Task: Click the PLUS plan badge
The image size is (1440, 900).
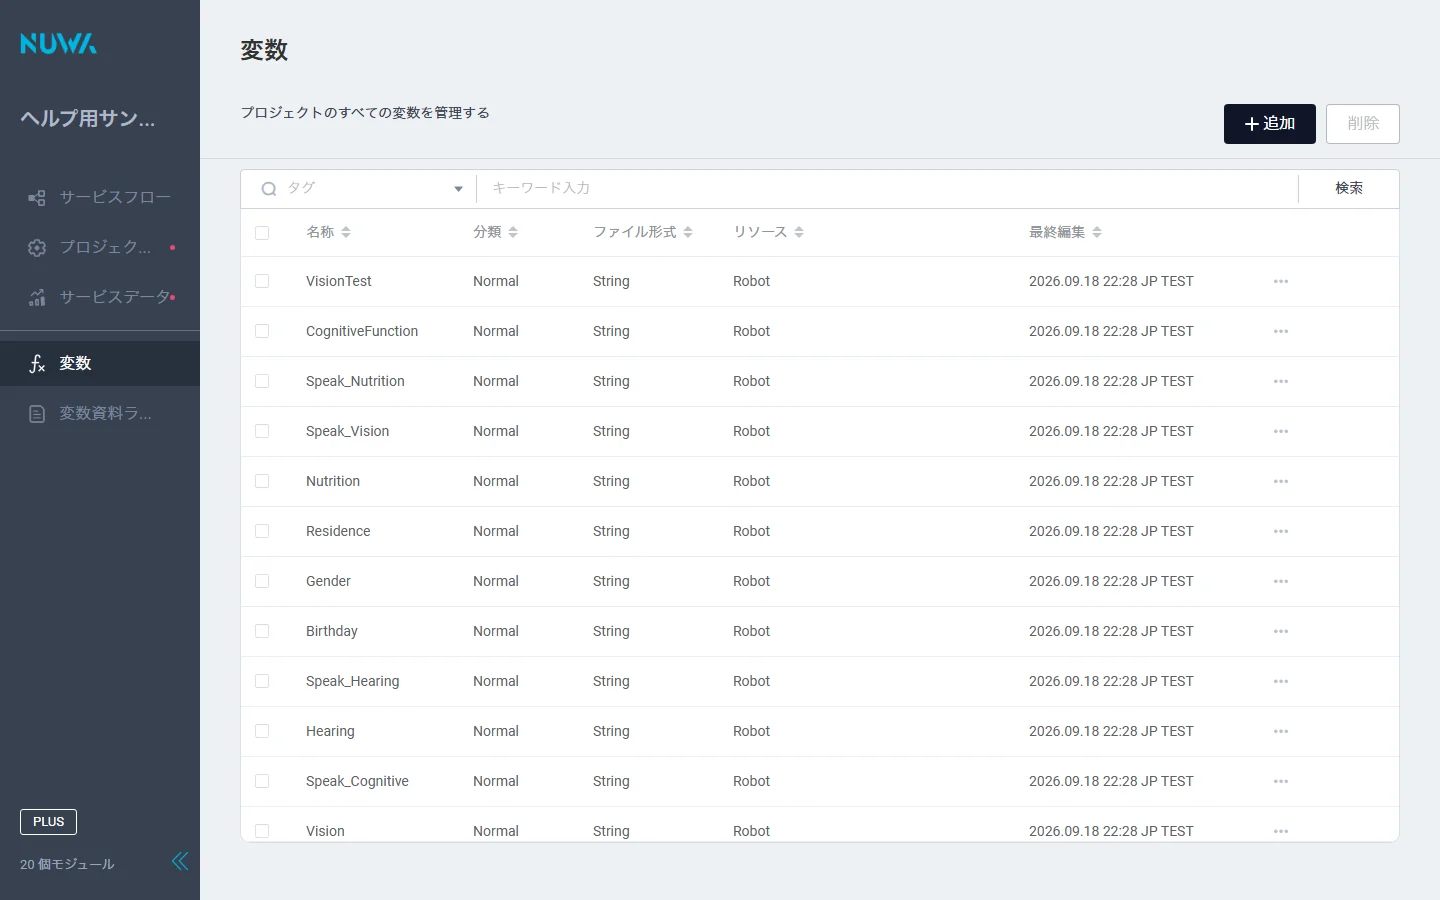Action: [48, 822]
